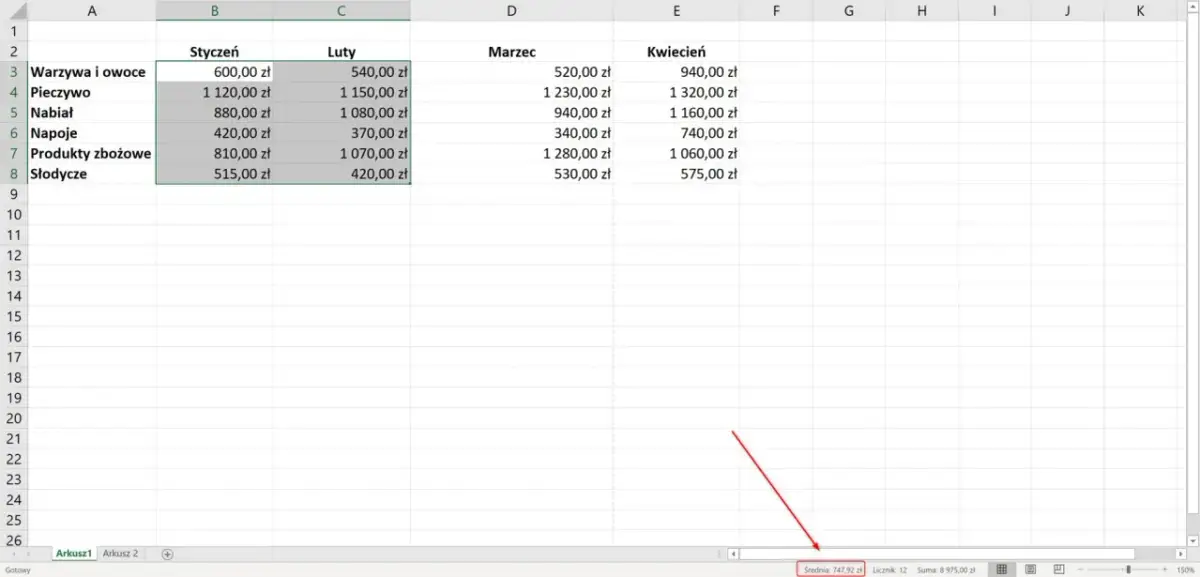Viewport: 1200px width, 577px height.
Task: Switch to Page Break Preview view
Action: [x=1058, y=569]
